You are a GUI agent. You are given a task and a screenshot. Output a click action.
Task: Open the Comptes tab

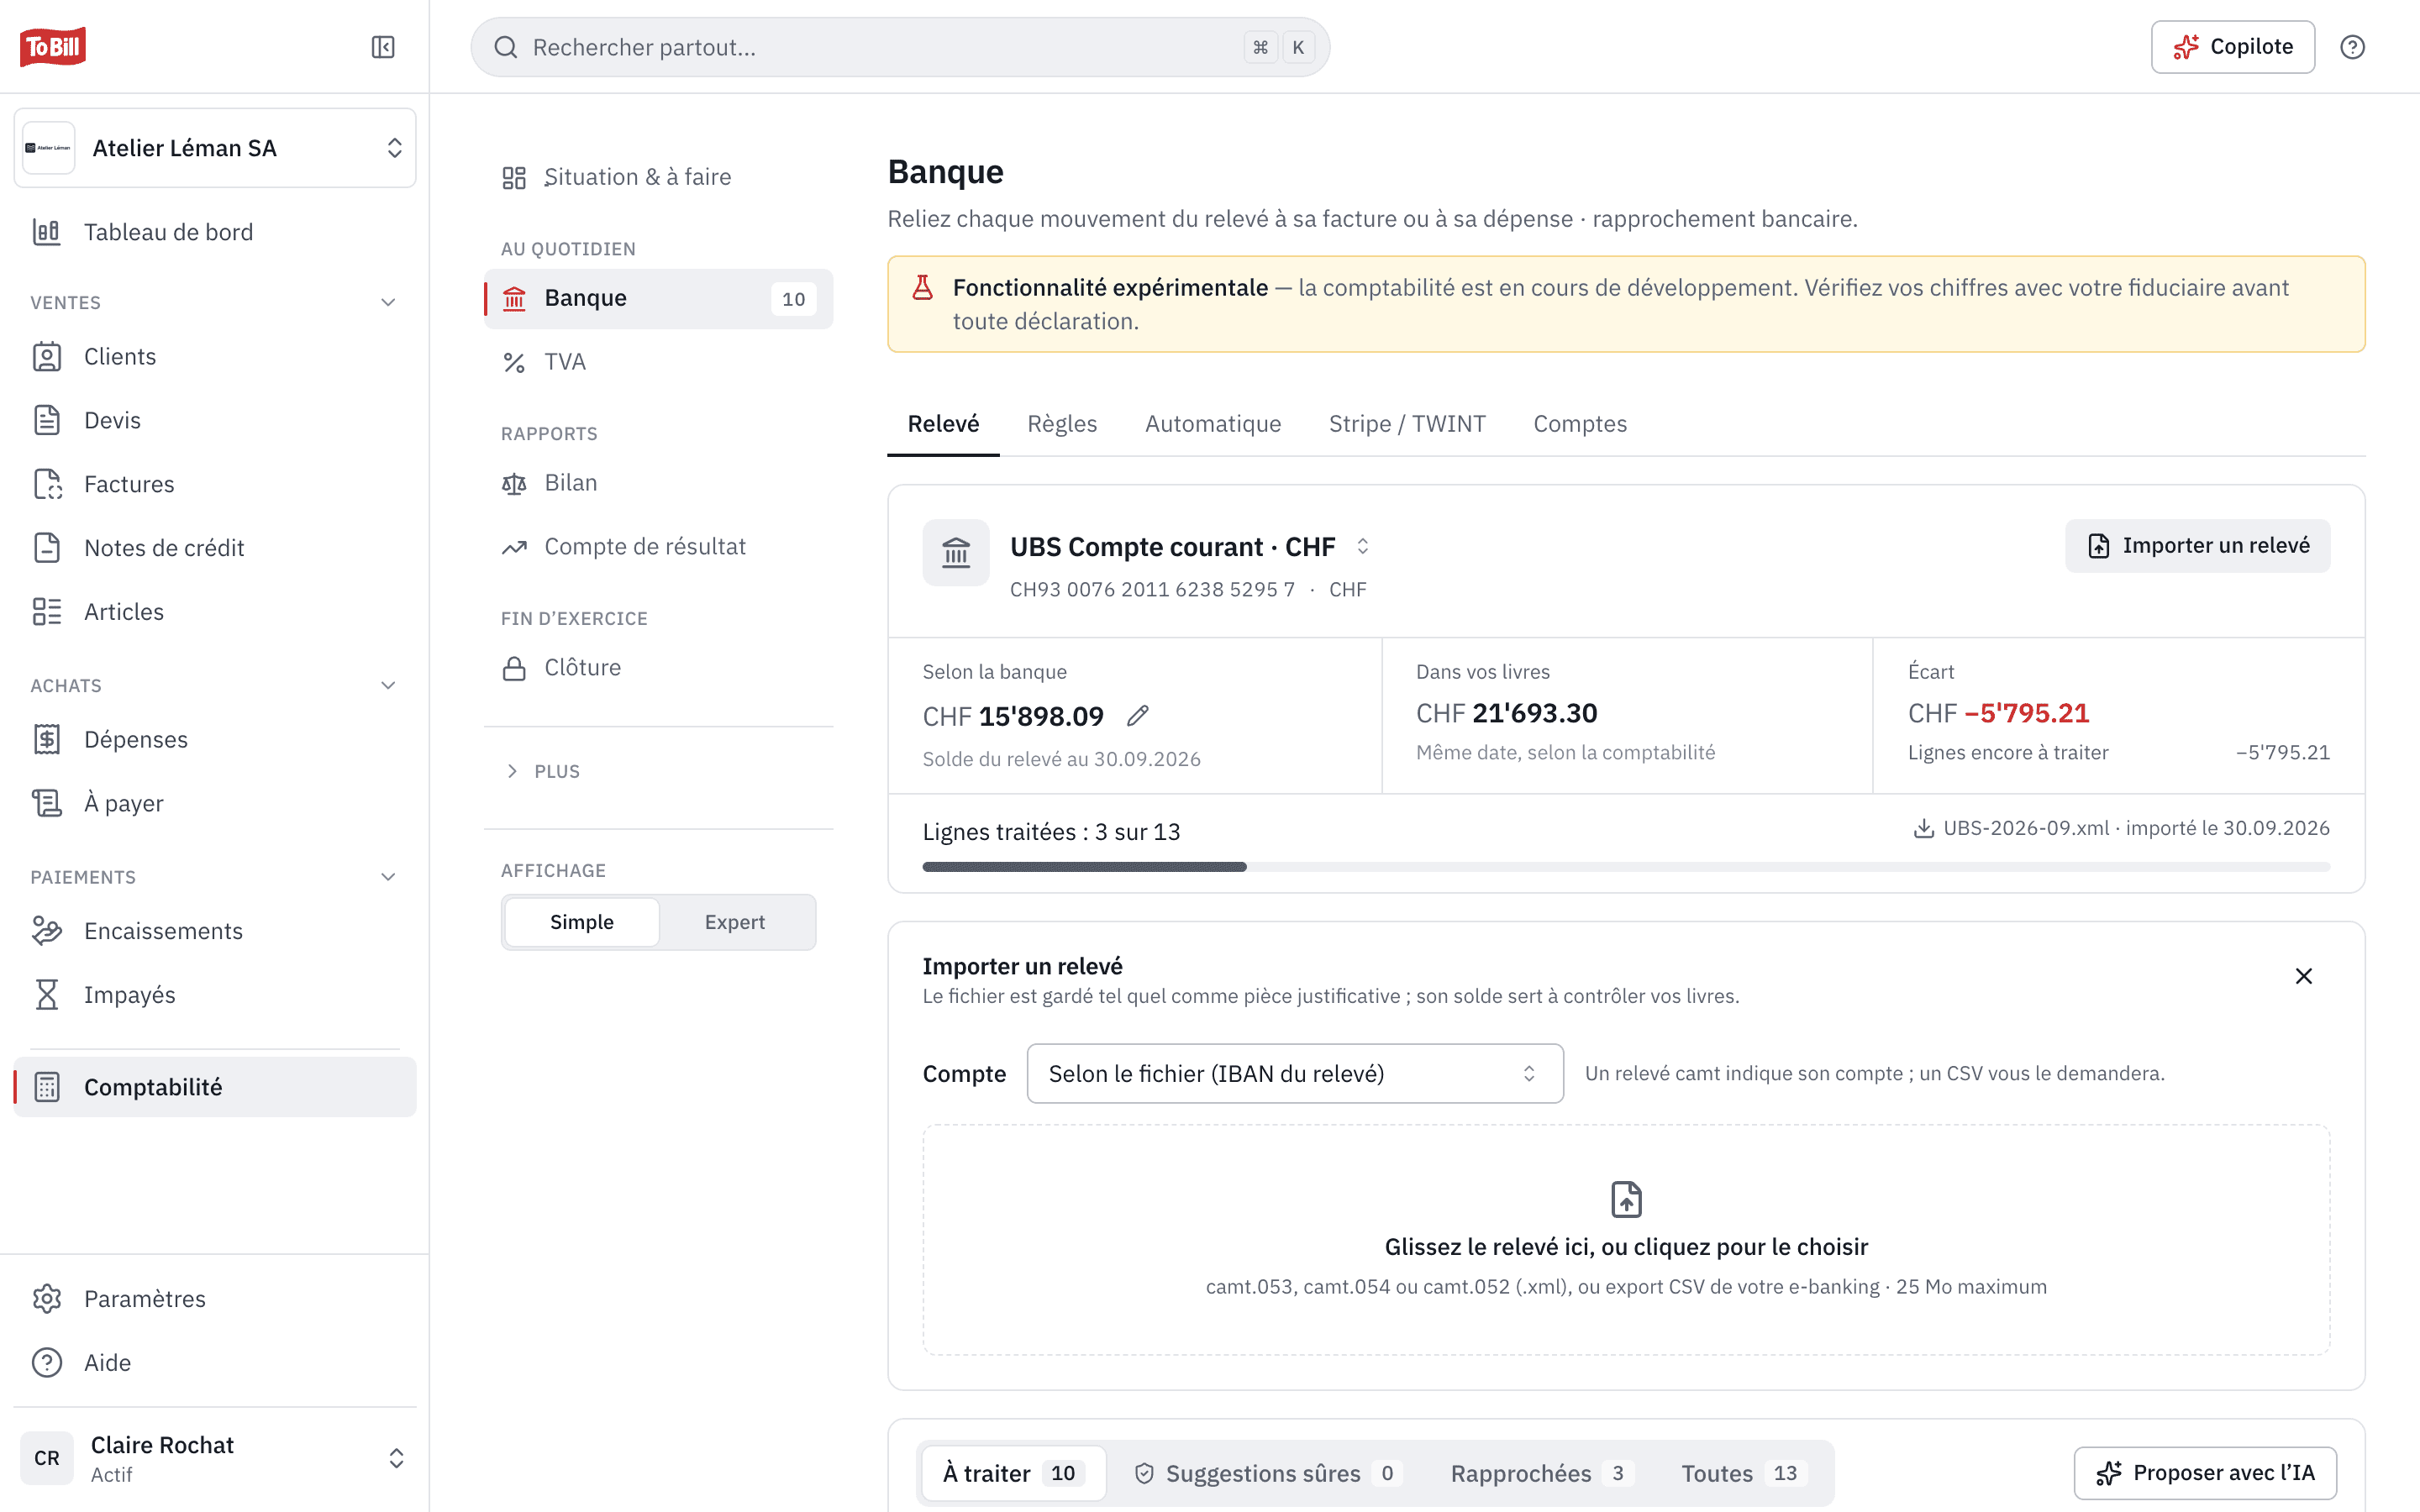(1580, 424)
